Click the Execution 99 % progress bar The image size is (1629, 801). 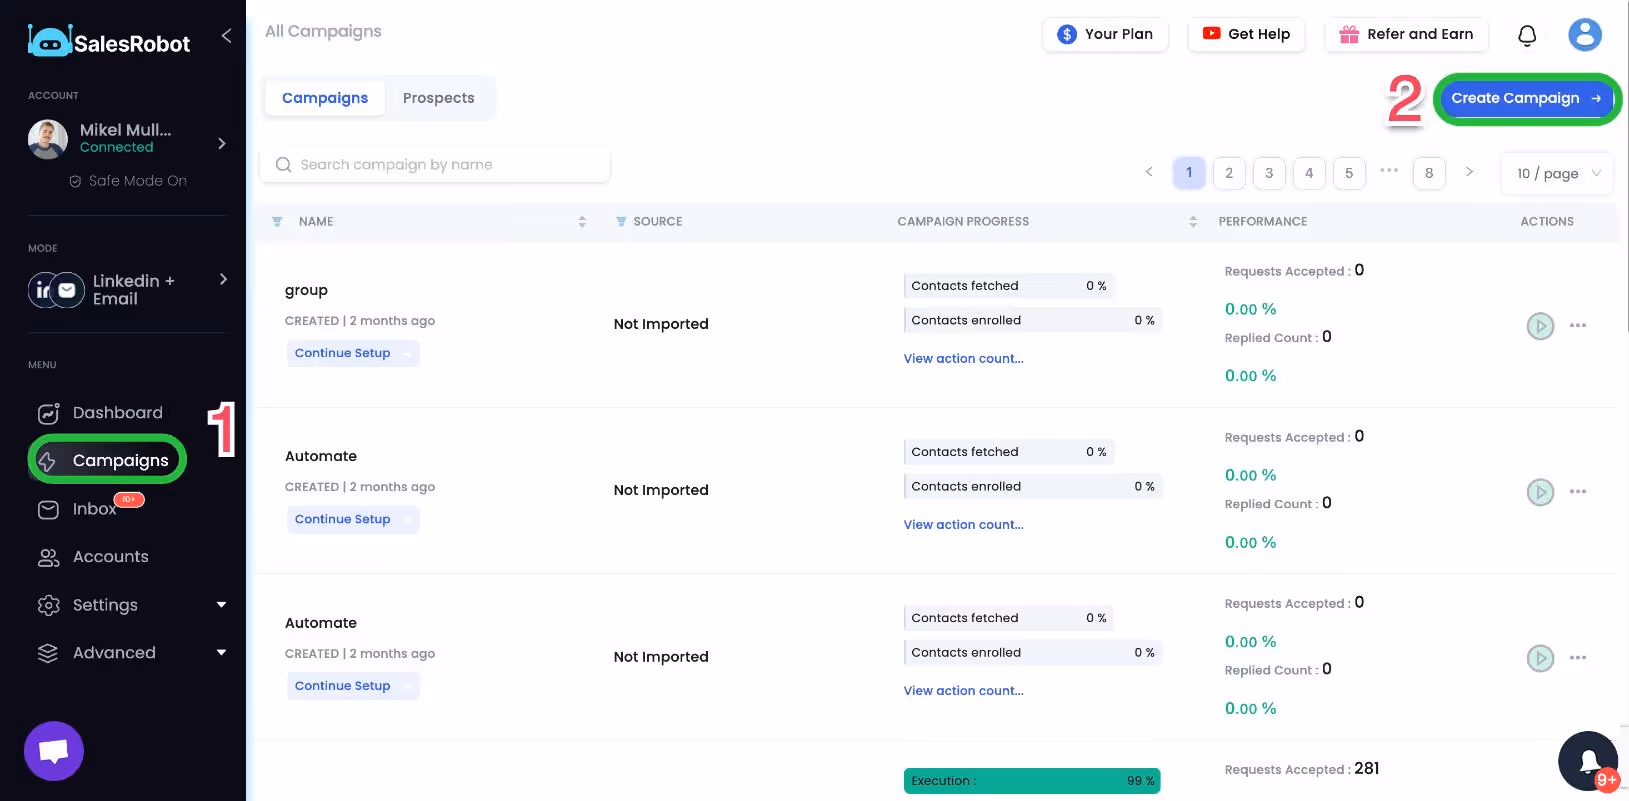pos(1032,781)
